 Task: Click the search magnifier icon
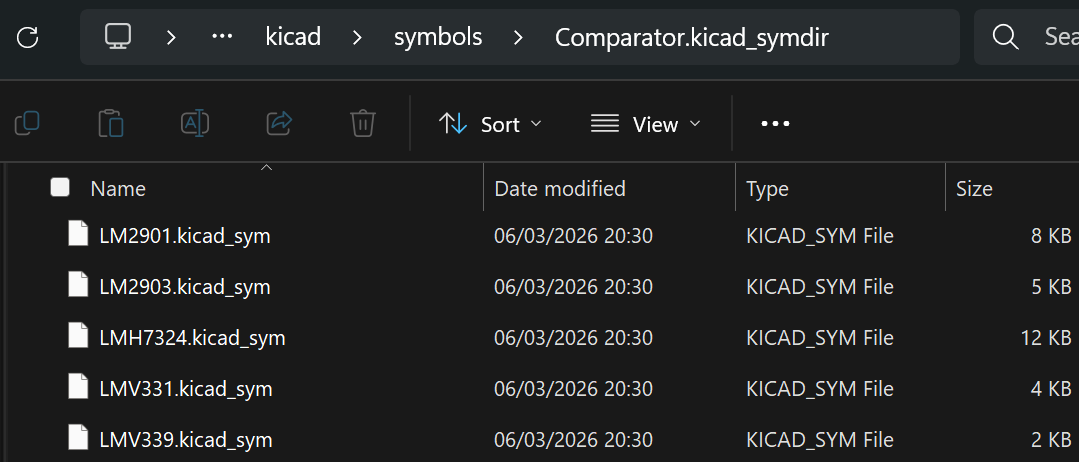pyautogui.click(x=1004, y=38)
